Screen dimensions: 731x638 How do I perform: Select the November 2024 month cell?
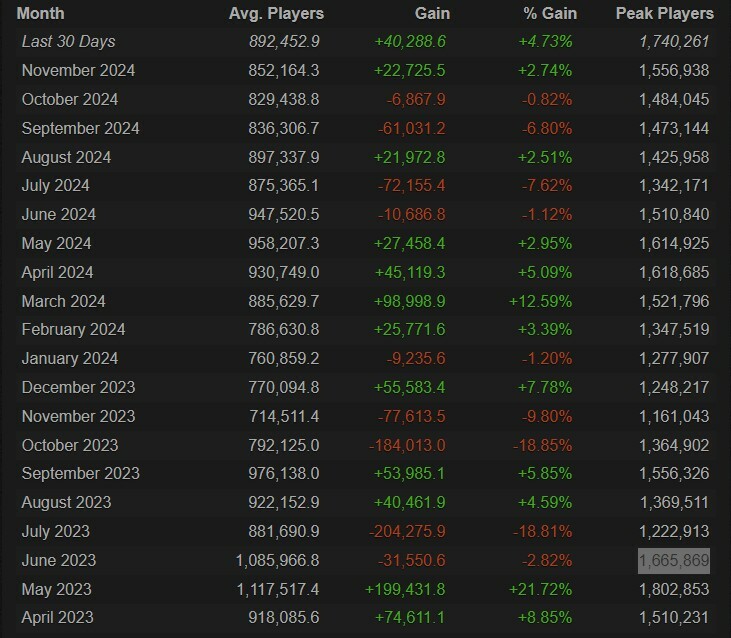[x=78, y=70]
